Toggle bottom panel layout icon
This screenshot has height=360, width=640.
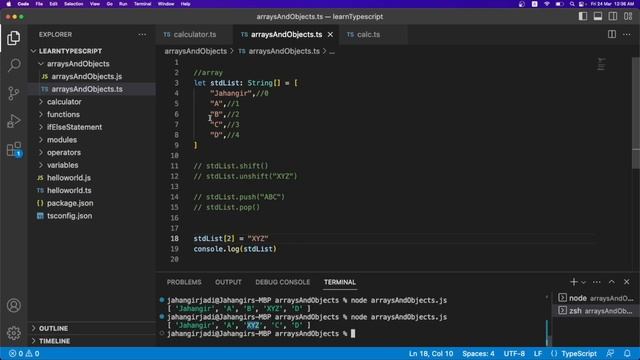pos(598,16)
